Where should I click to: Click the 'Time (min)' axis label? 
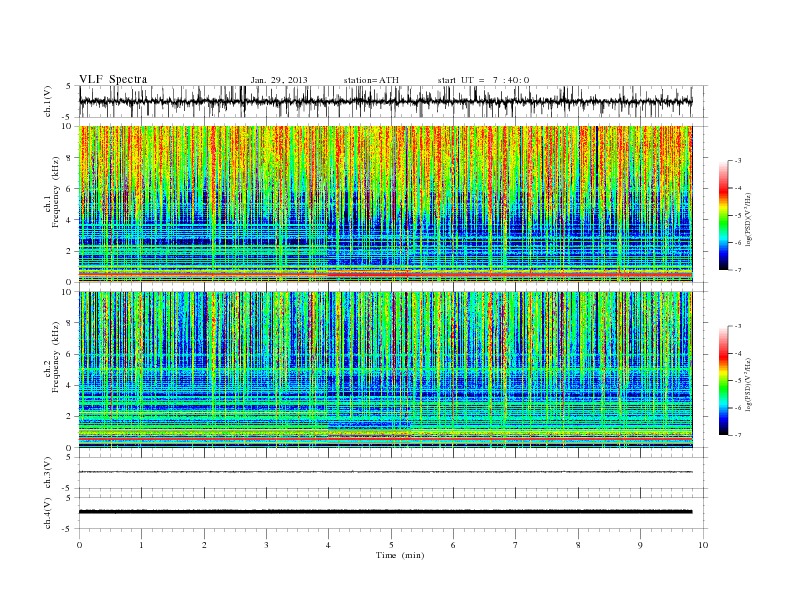coord(400,555)
